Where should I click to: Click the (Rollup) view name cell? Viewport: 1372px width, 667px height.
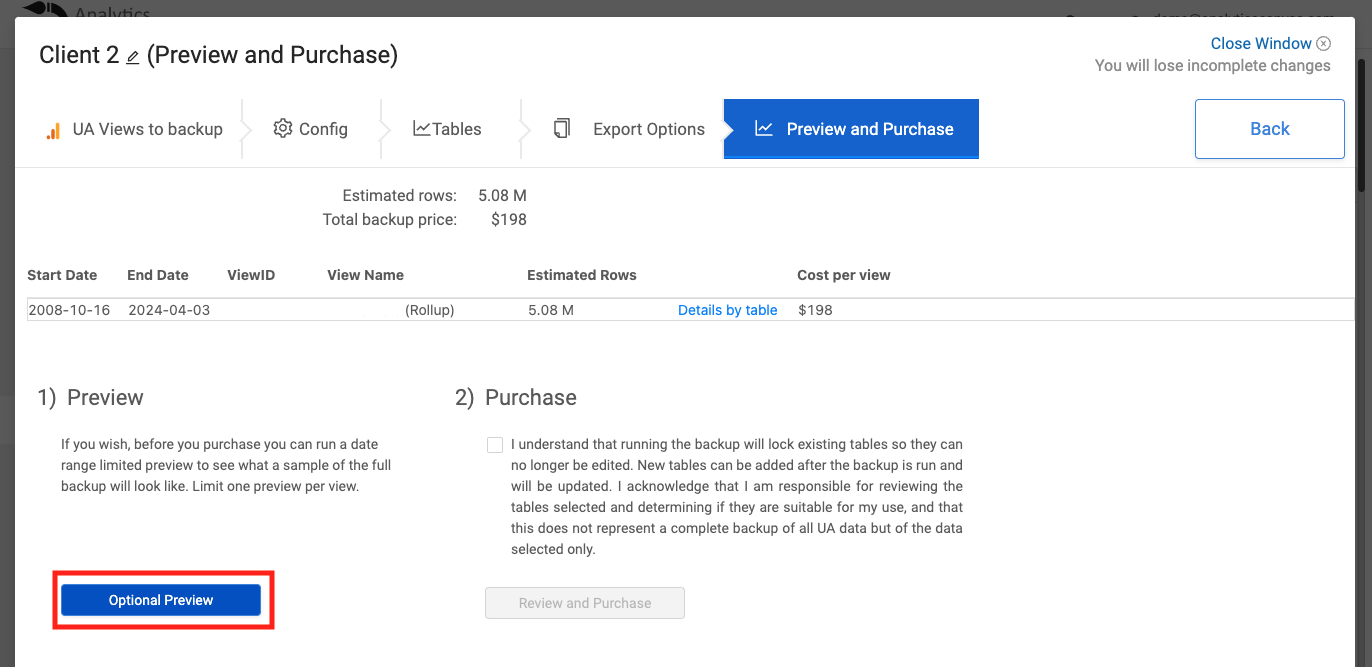click(x=430, y=310)
